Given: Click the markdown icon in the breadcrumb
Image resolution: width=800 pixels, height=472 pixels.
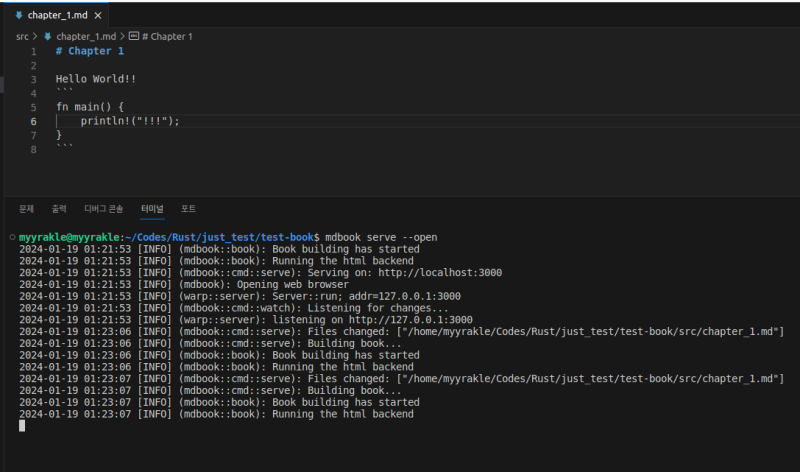Looking at the screenshot, I should click(x=47, y=36).
